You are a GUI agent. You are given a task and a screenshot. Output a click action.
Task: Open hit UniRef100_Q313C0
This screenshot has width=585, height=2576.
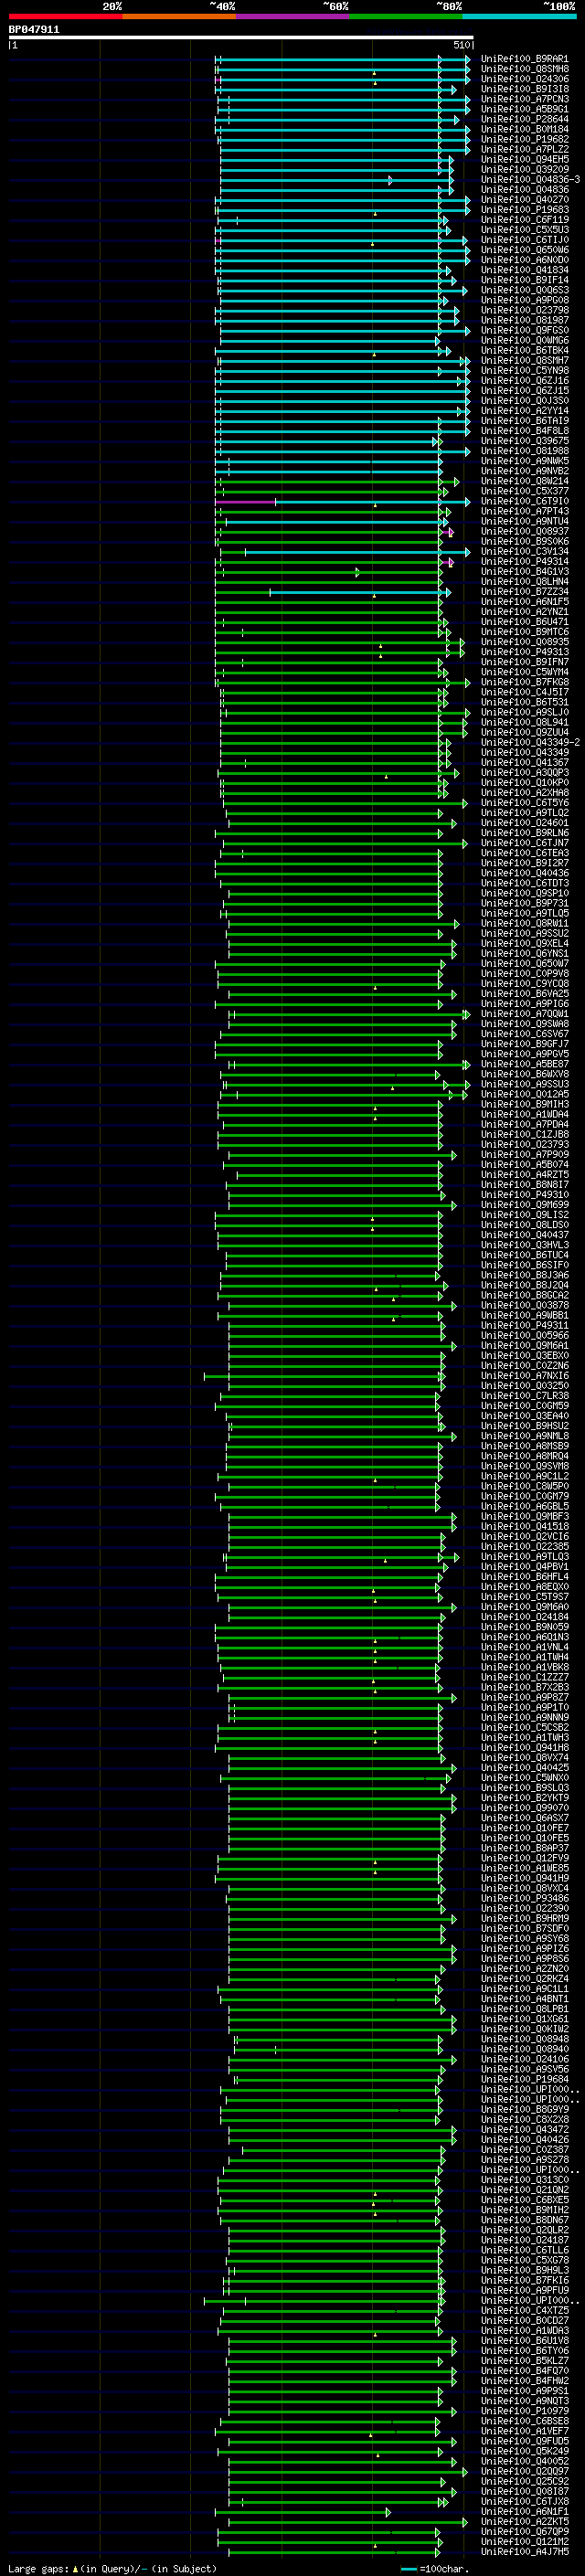coord(524,2179)
